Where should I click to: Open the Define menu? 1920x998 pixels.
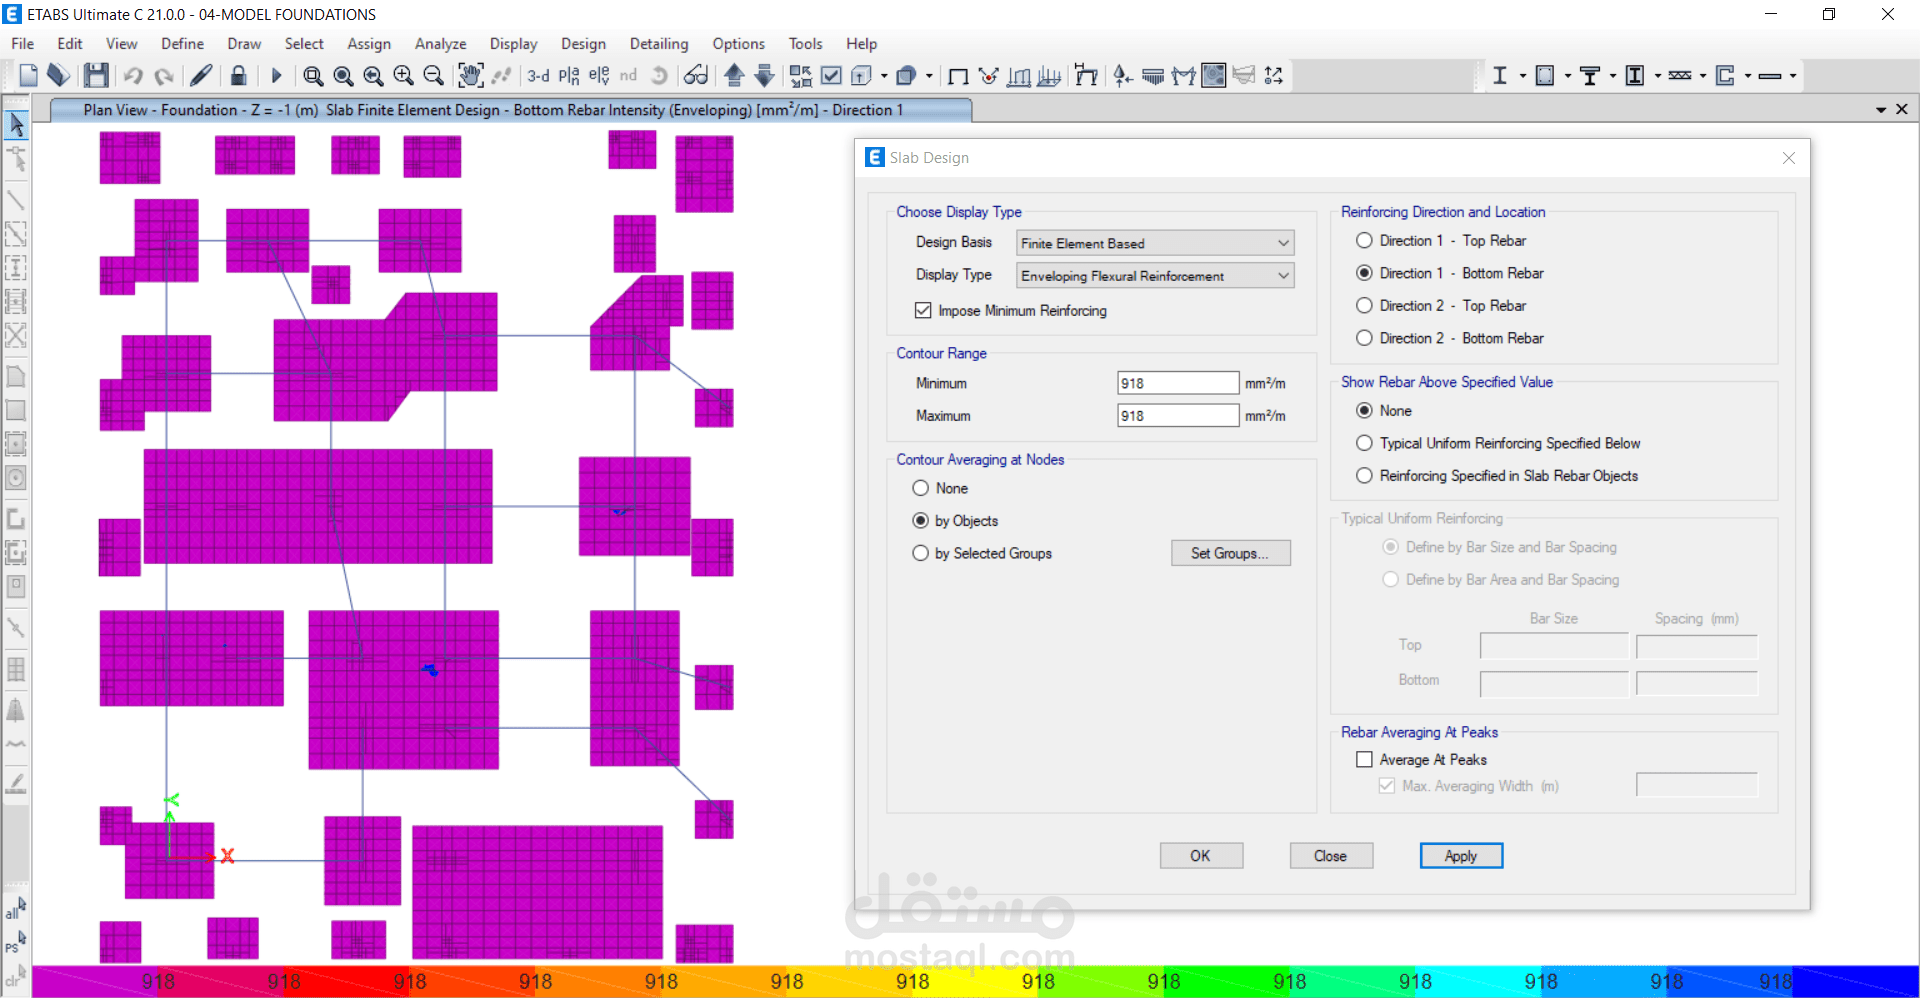coord(182,44)
